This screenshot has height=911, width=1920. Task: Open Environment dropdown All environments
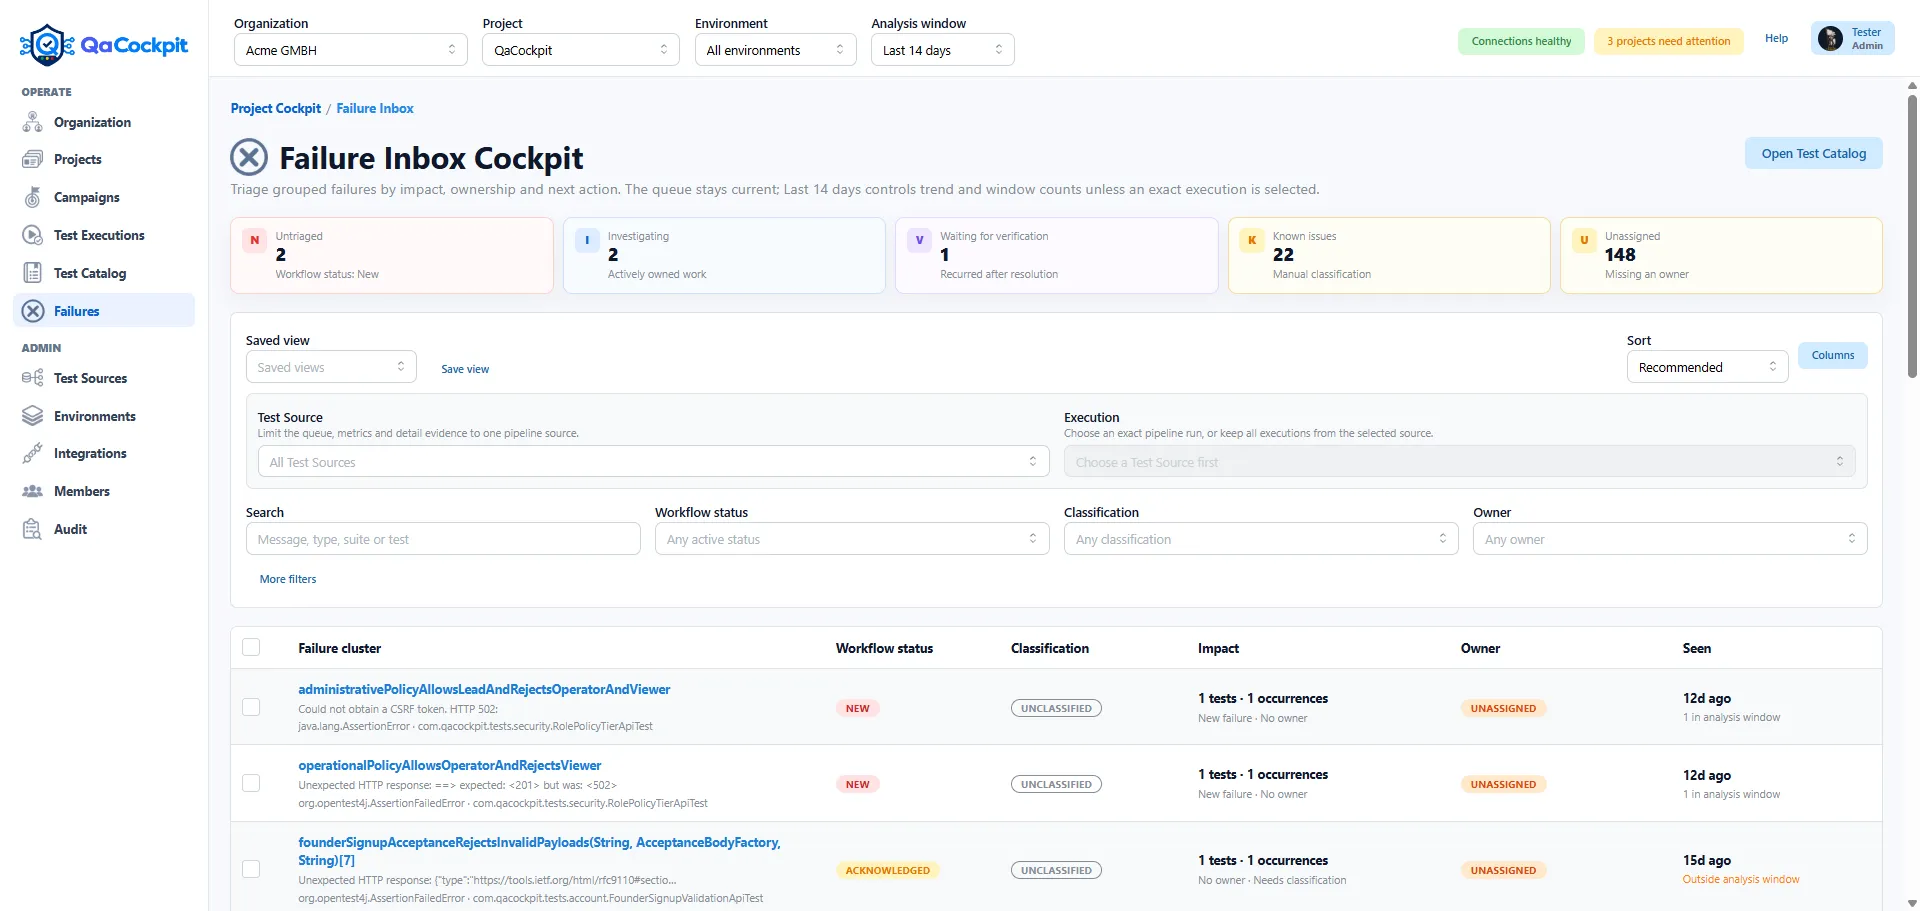click(775, 50)
